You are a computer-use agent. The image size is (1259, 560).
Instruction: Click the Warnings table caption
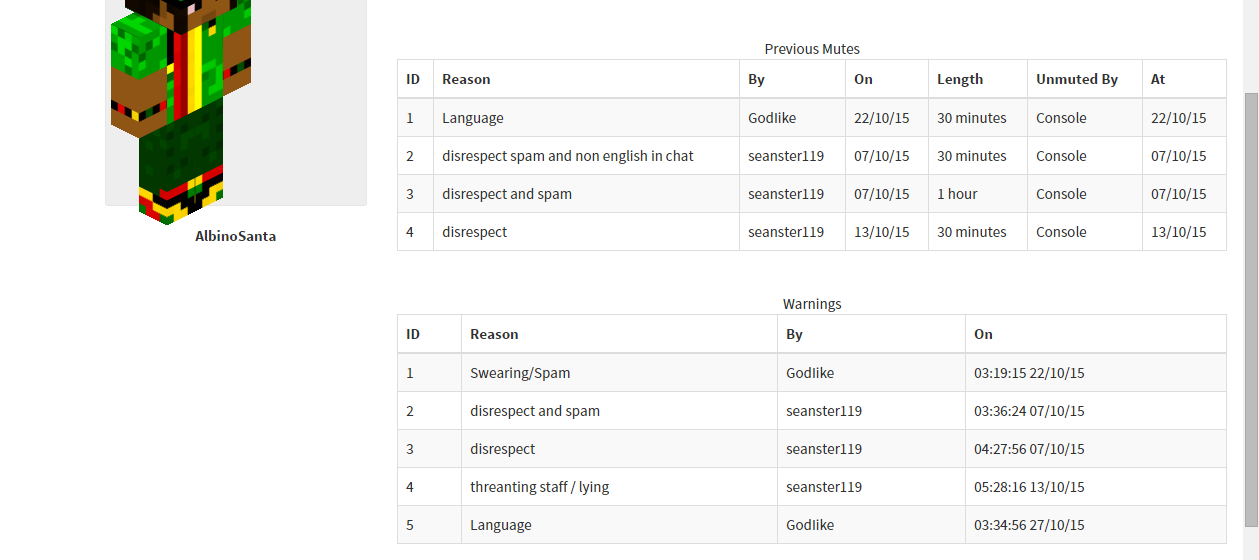coord(811,304)
